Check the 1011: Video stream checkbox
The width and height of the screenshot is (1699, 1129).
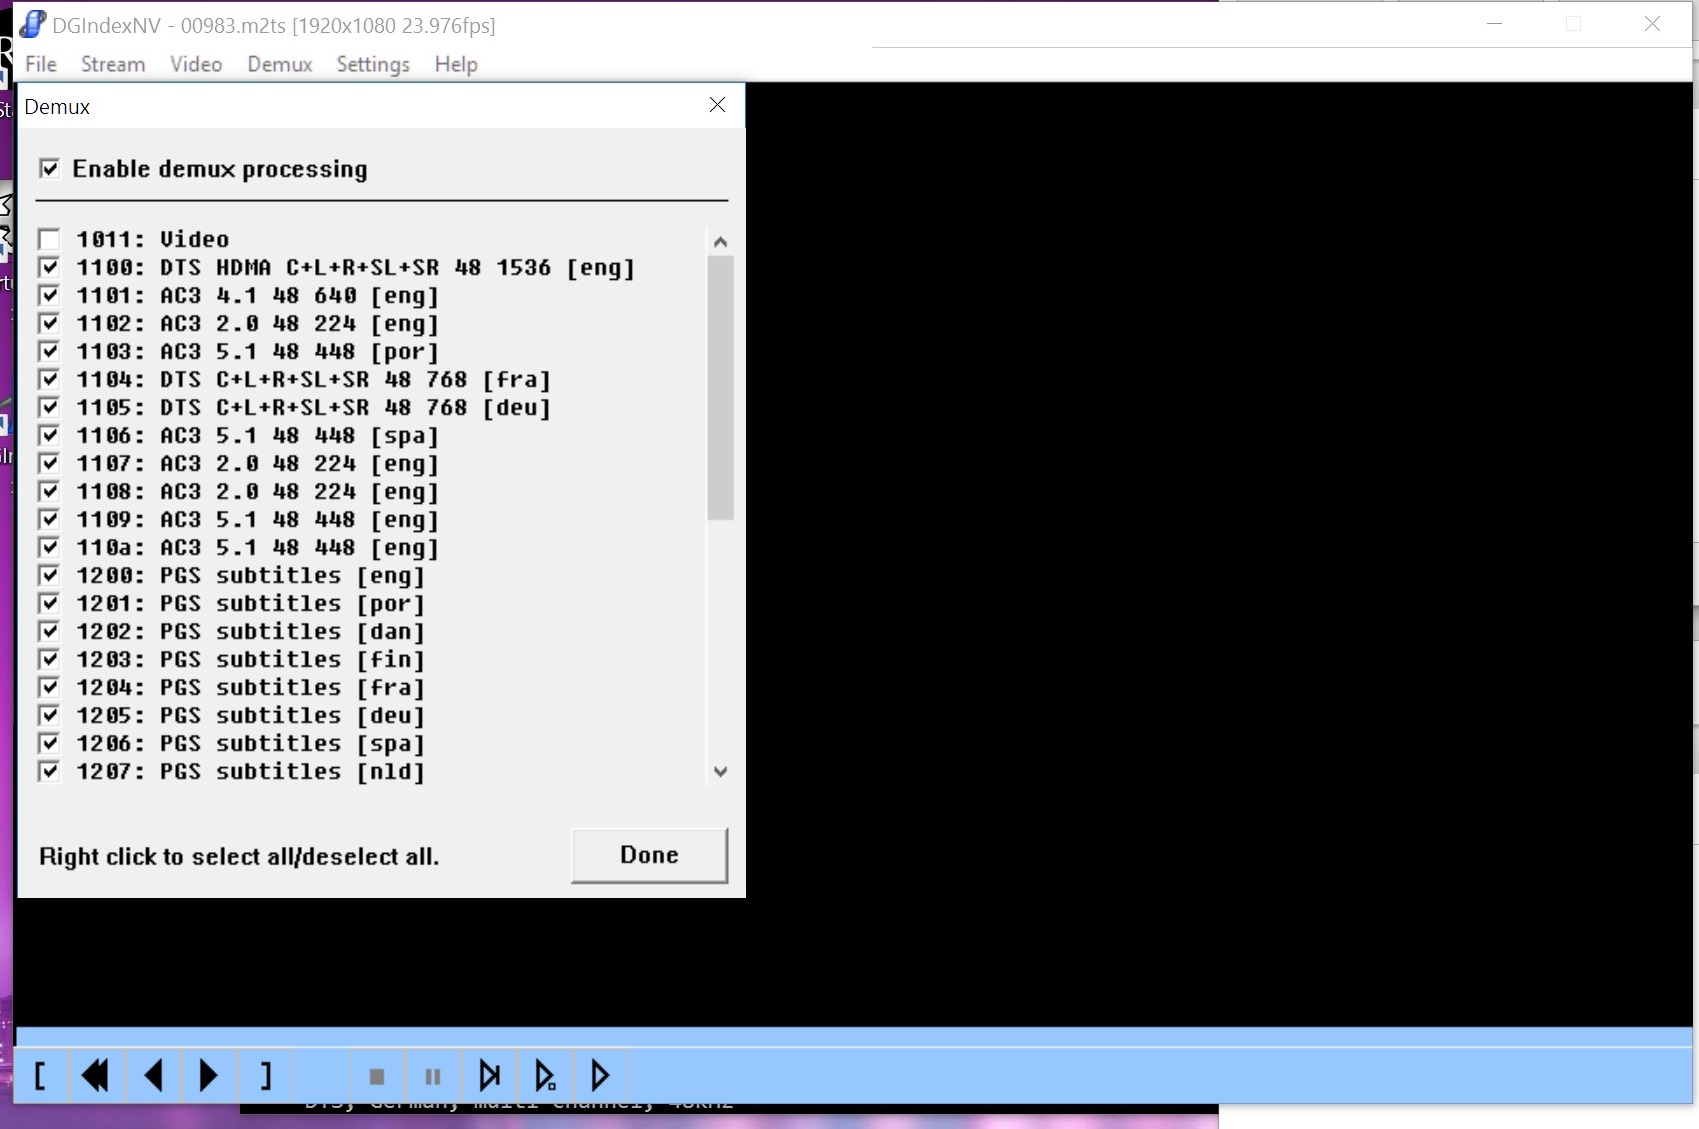click(49, 239)
